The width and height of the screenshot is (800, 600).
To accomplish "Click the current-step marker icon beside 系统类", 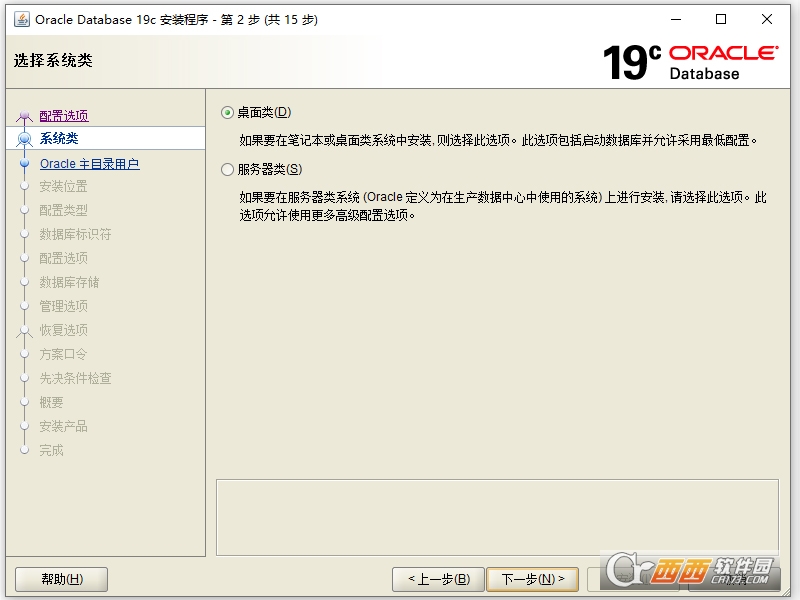I will (24, 138).
